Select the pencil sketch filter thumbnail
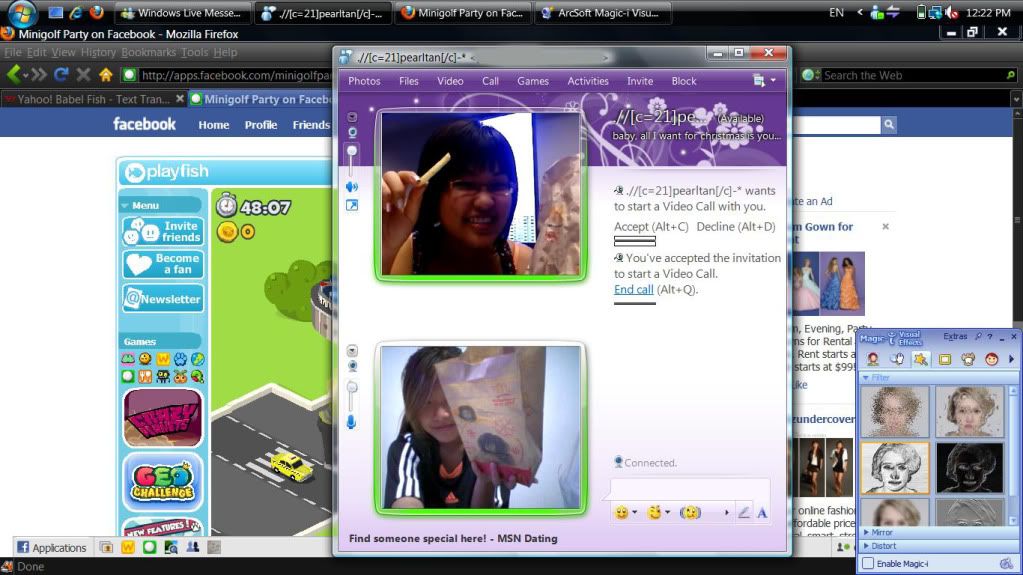The width and height of the screenshot is (1023, 575). click(x=894, y=468)
